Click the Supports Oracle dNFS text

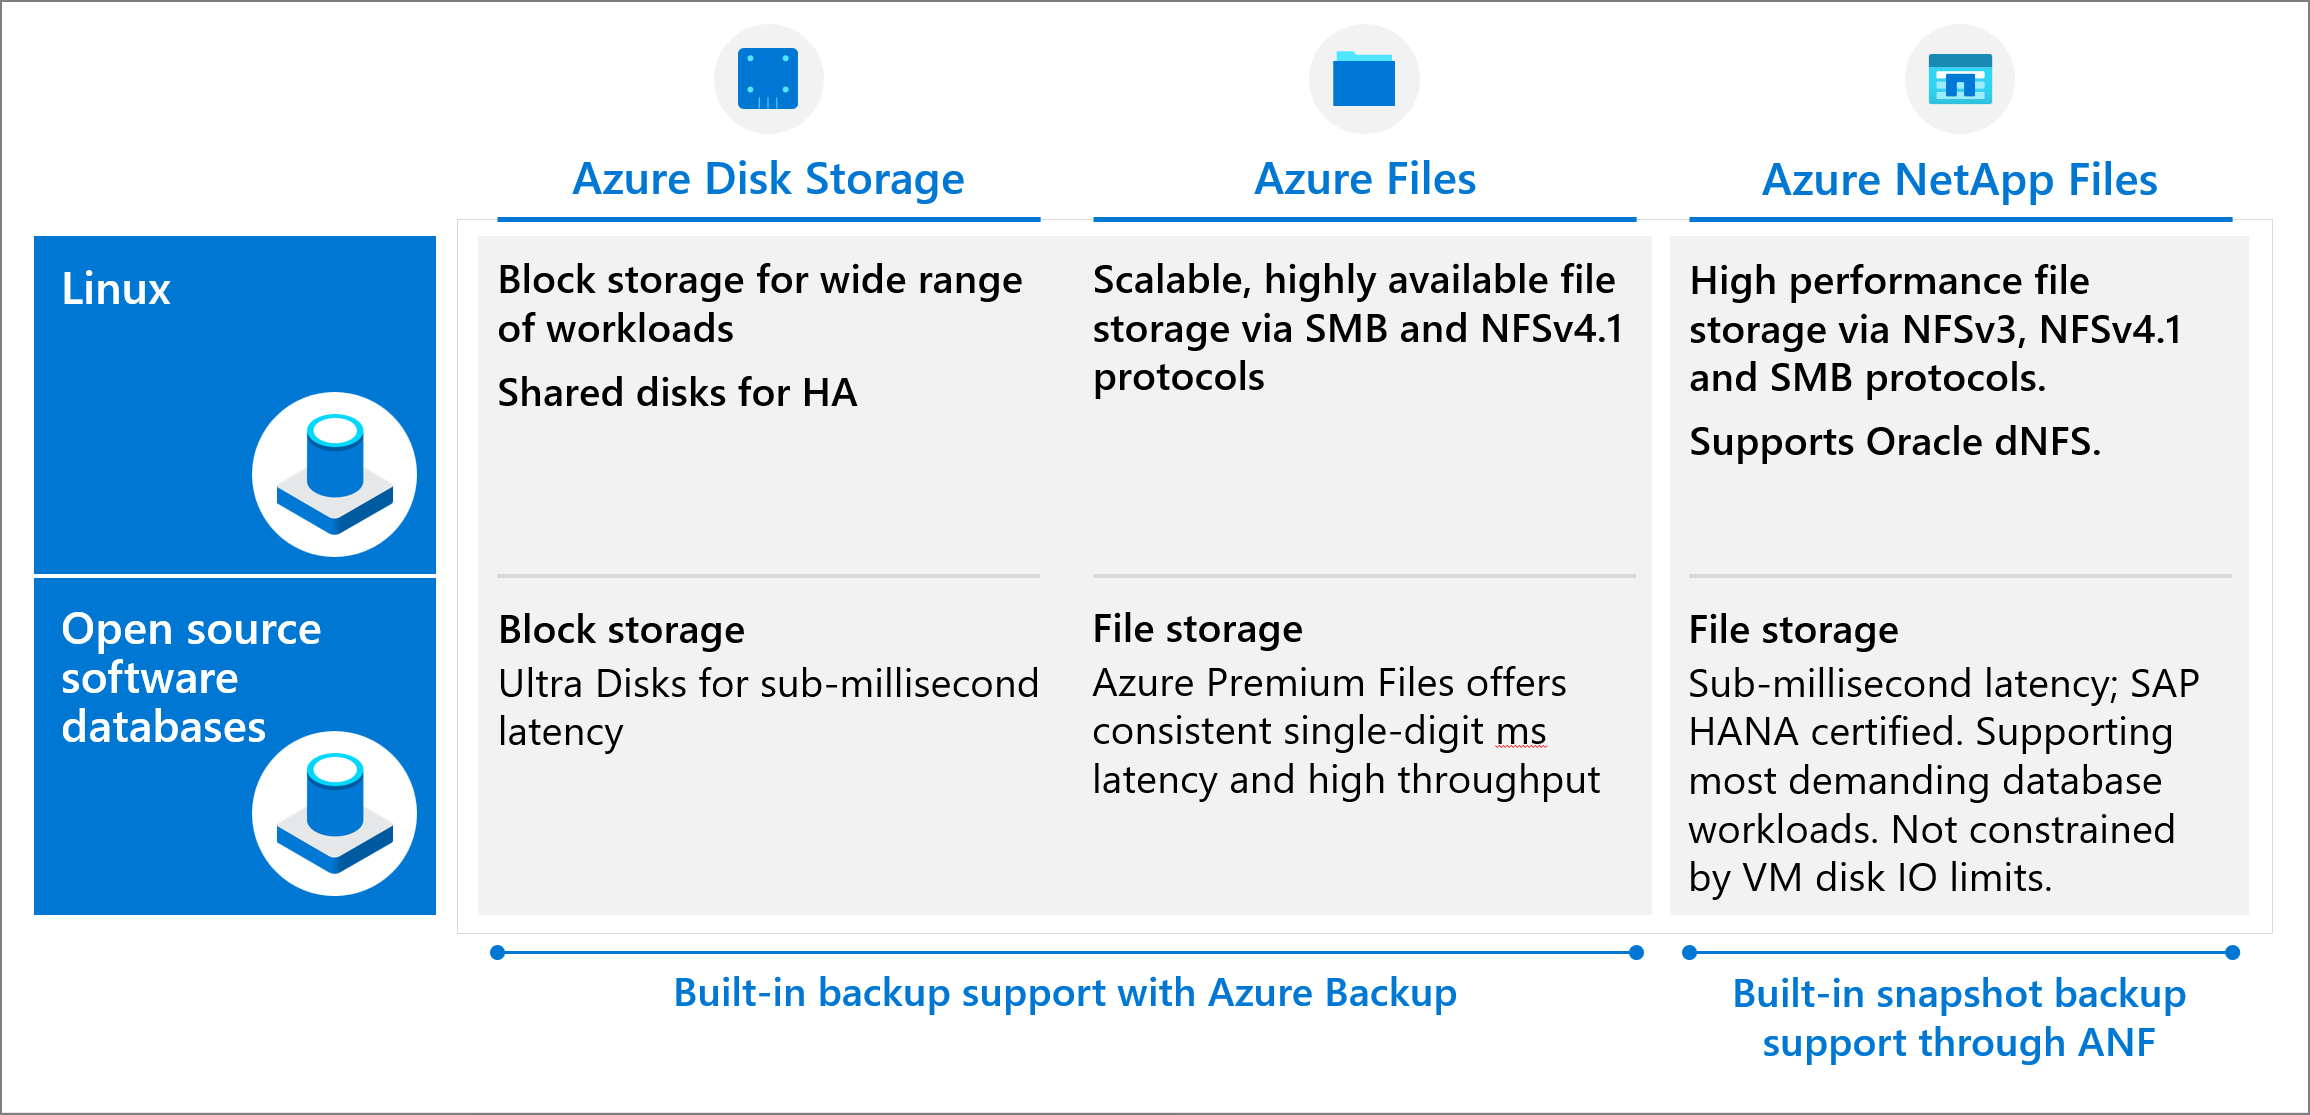click(1895, 442)
